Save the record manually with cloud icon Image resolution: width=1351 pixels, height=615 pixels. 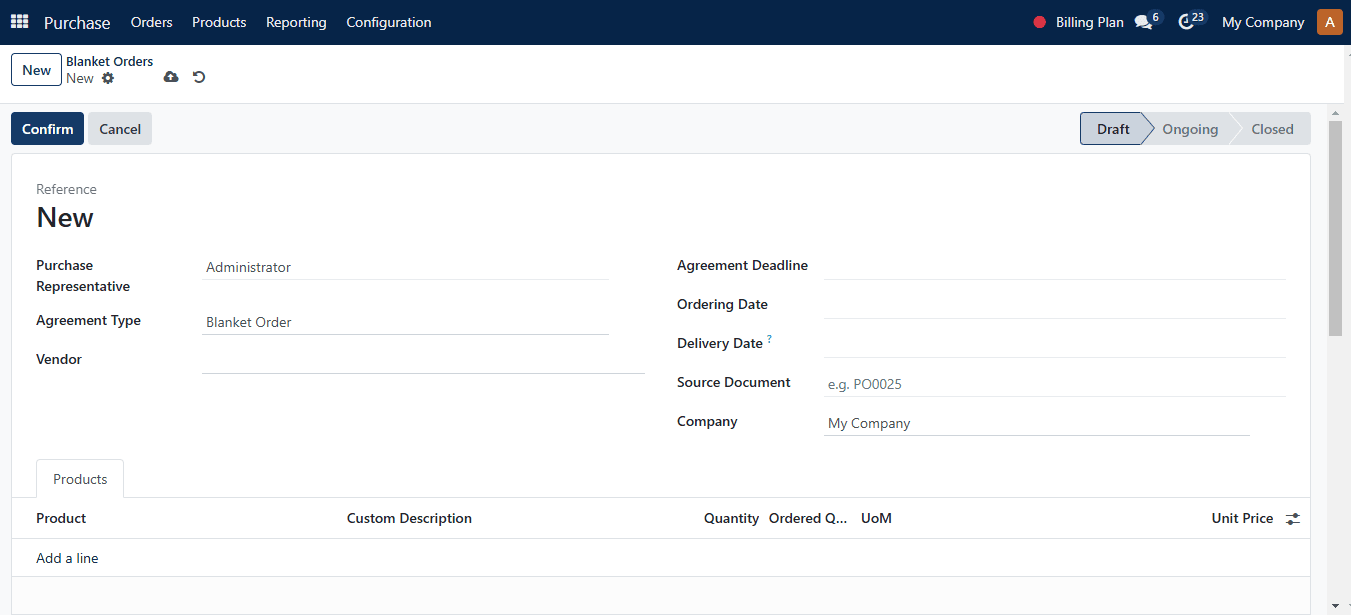[x=171, y=77]
